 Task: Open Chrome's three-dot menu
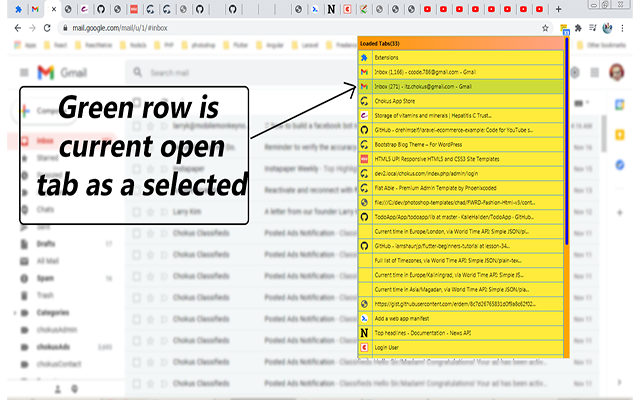coord(622,28)
